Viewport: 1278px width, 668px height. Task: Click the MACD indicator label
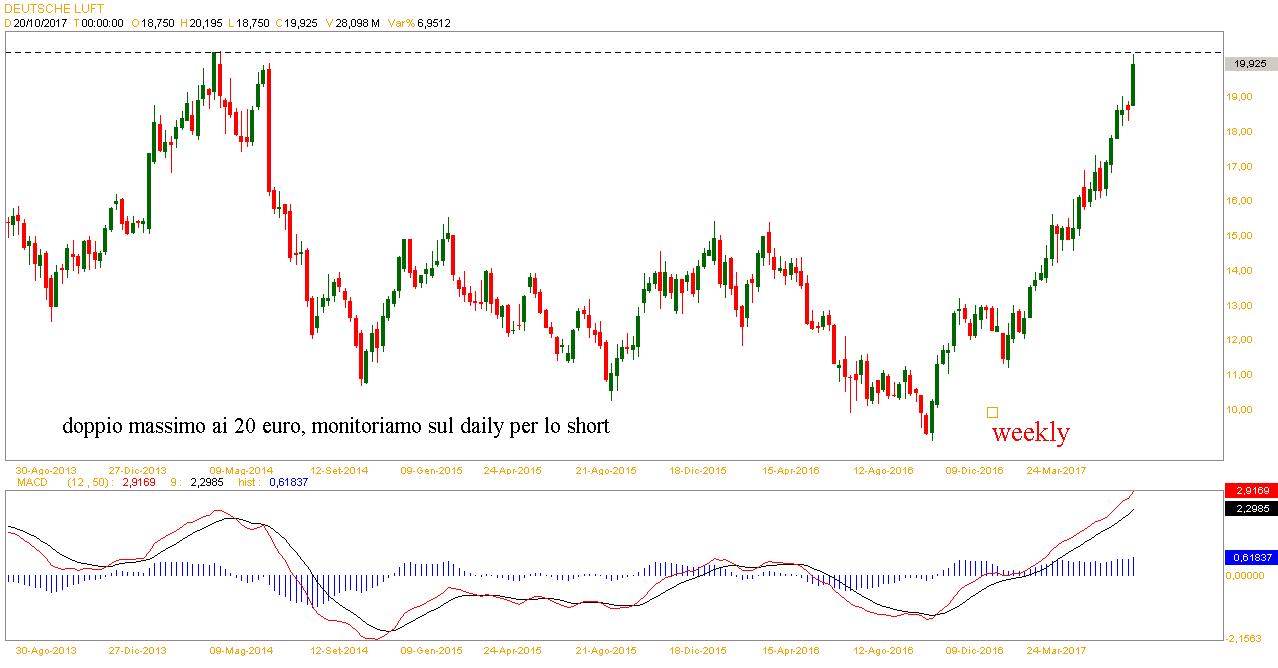(x=34, y=482)
